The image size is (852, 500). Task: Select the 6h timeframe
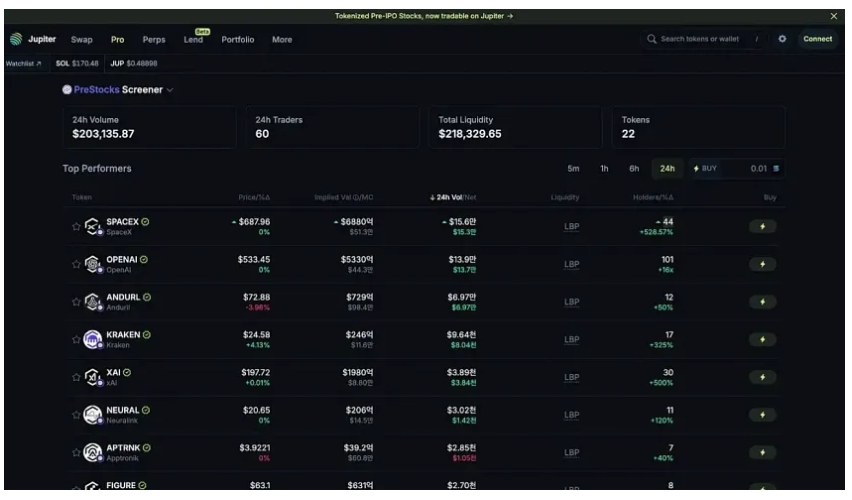(x=634, y=168)
